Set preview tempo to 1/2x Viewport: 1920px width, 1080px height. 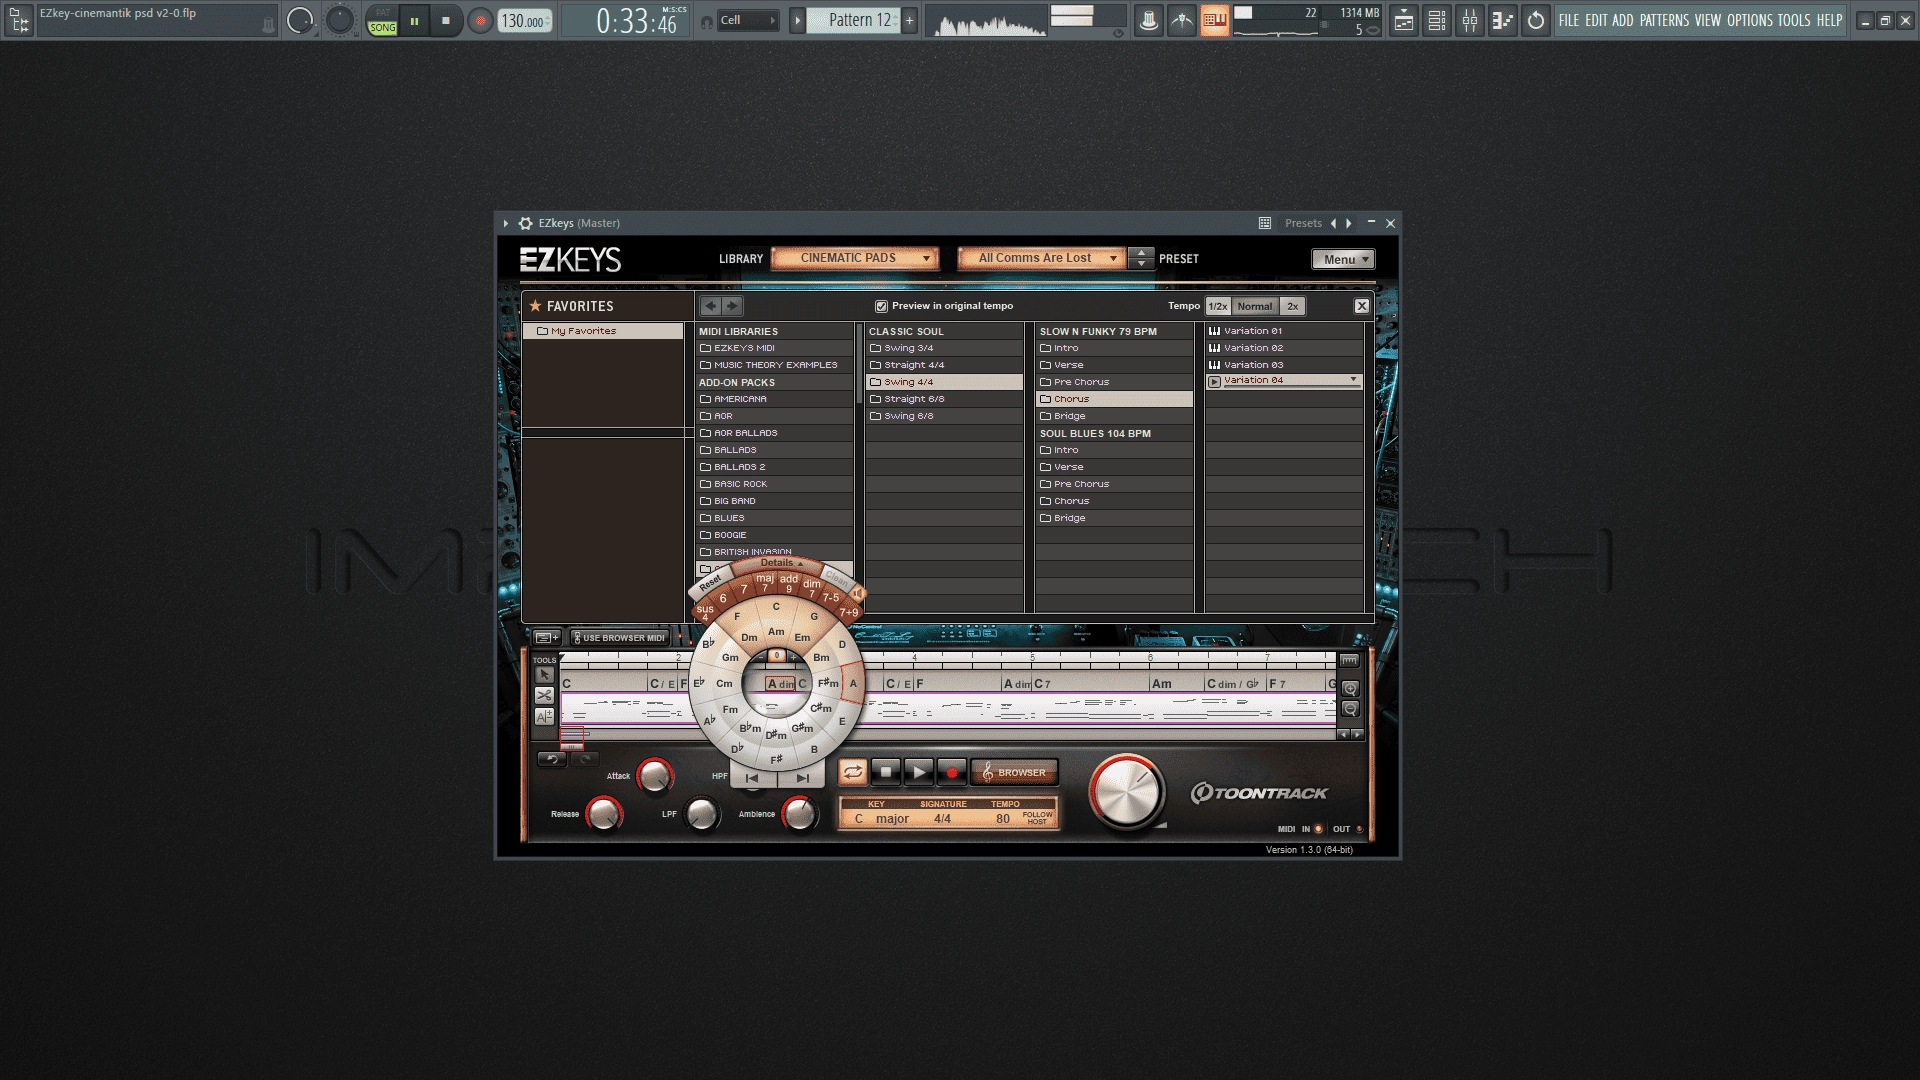(1217, 306)
